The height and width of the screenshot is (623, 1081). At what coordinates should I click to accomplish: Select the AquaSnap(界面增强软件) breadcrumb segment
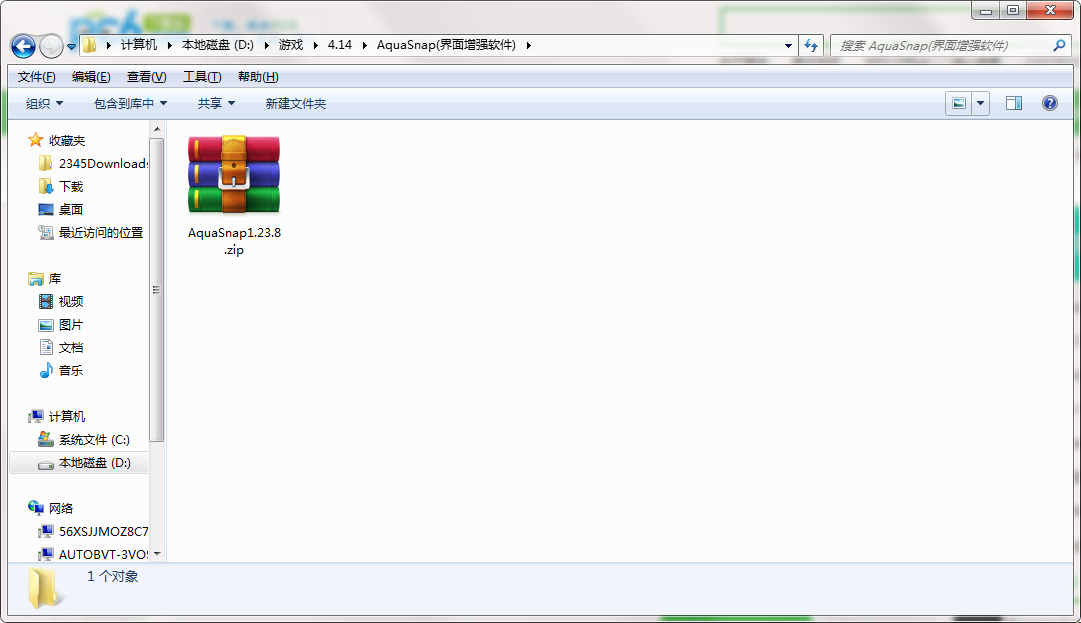(x=446, y=45)
